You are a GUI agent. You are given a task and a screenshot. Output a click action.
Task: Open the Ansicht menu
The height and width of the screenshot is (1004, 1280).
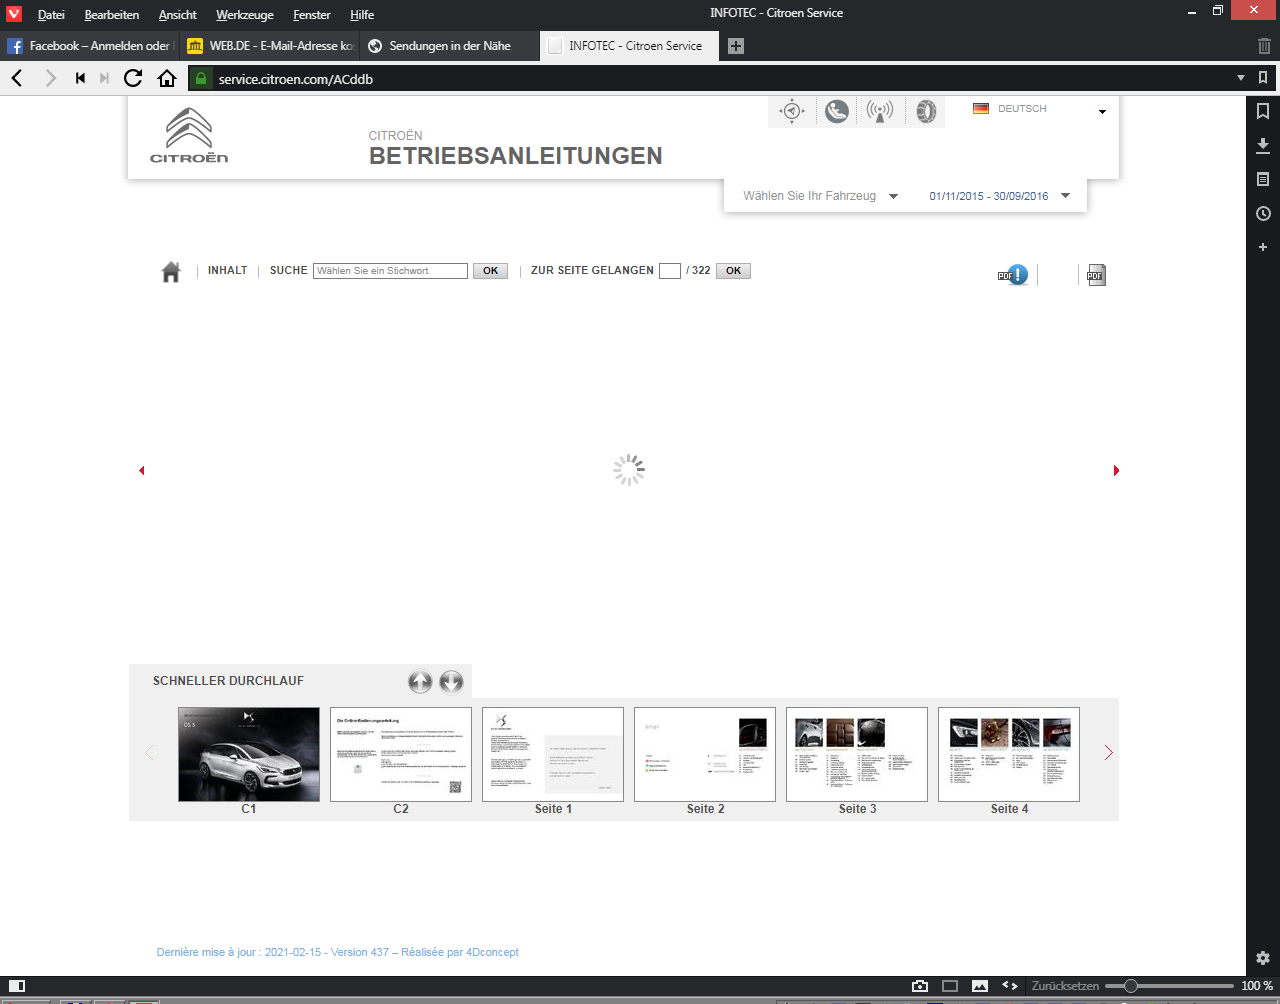tap(178, 15)
